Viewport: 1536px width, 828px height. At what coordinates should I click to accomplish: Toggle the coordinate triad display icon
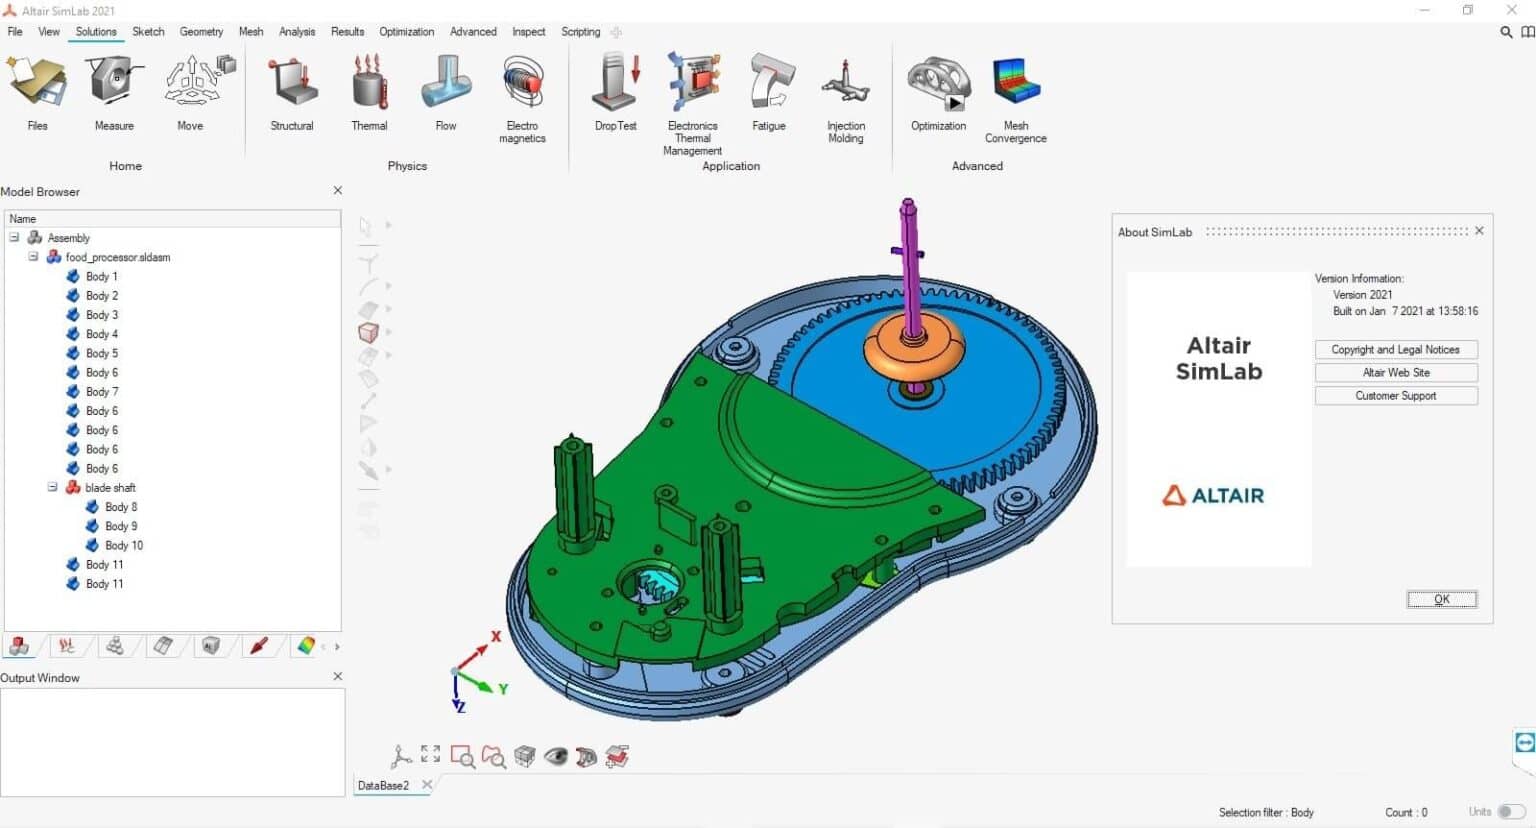click(x=403, y=756)
